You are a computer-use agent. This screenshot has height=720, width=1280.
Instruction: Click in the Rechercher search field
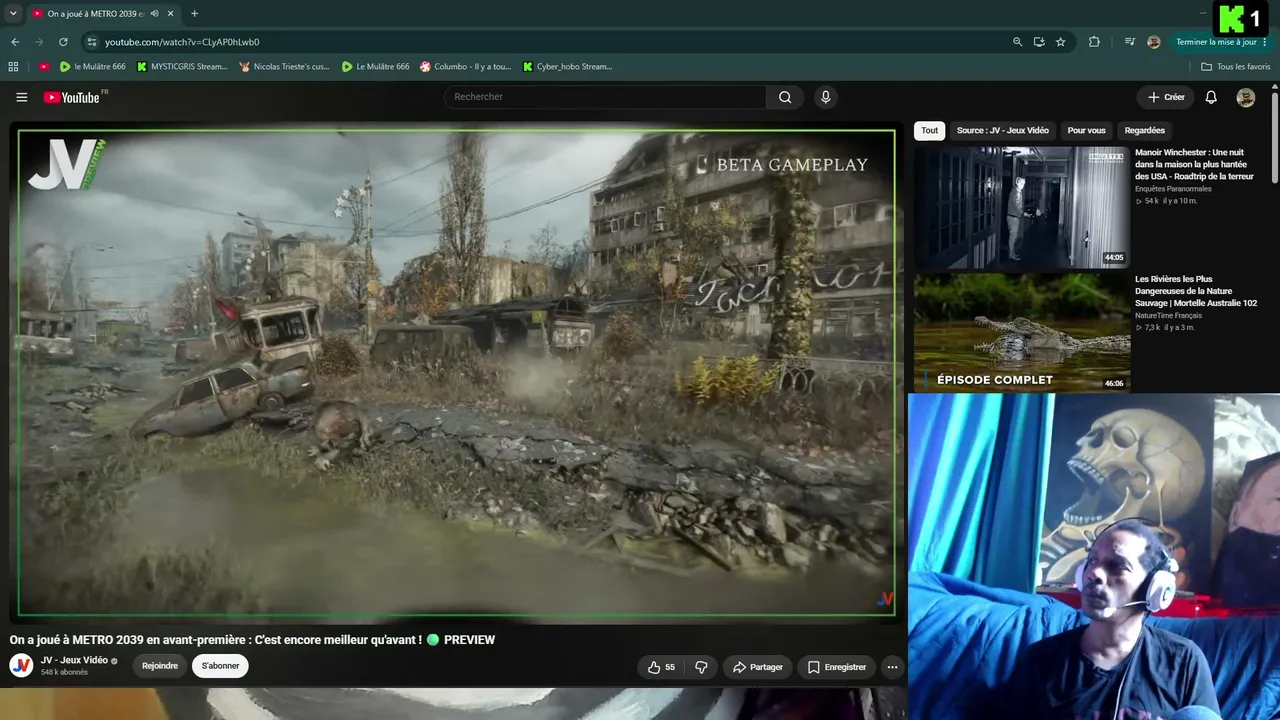pos(605,97)
